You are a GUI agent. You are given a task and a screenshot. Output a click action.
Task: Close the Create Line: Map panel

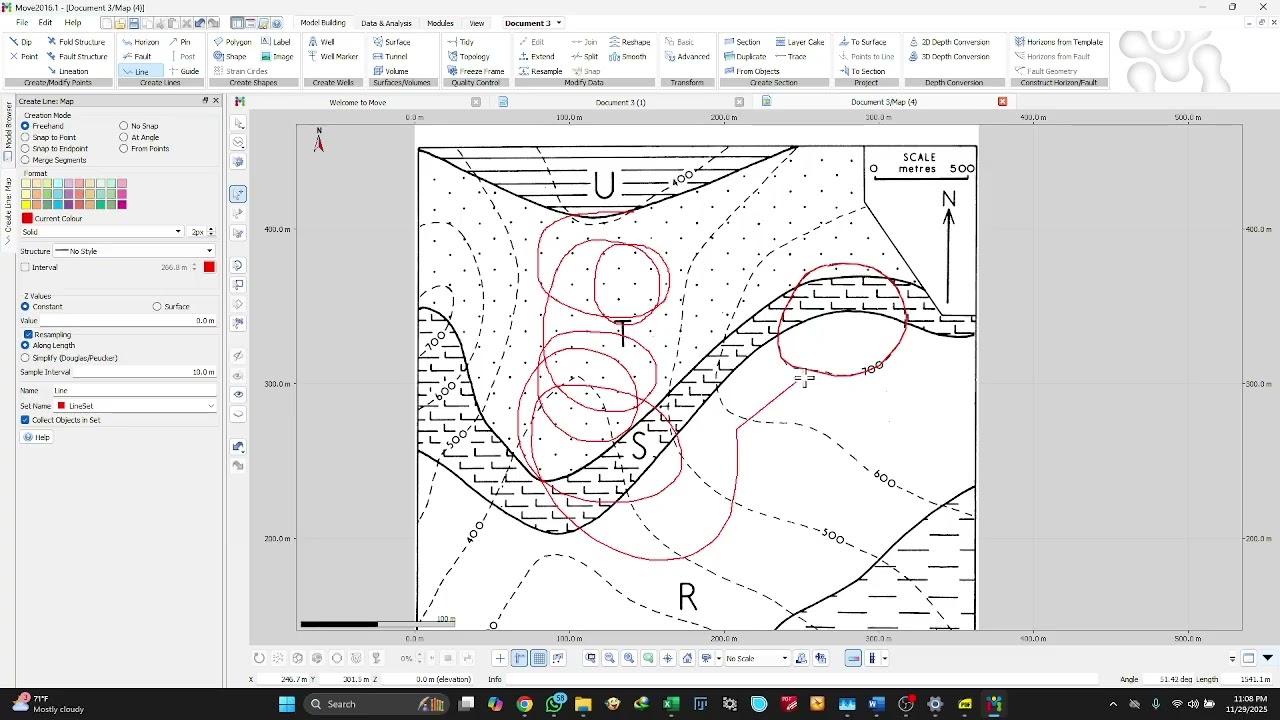216,101
